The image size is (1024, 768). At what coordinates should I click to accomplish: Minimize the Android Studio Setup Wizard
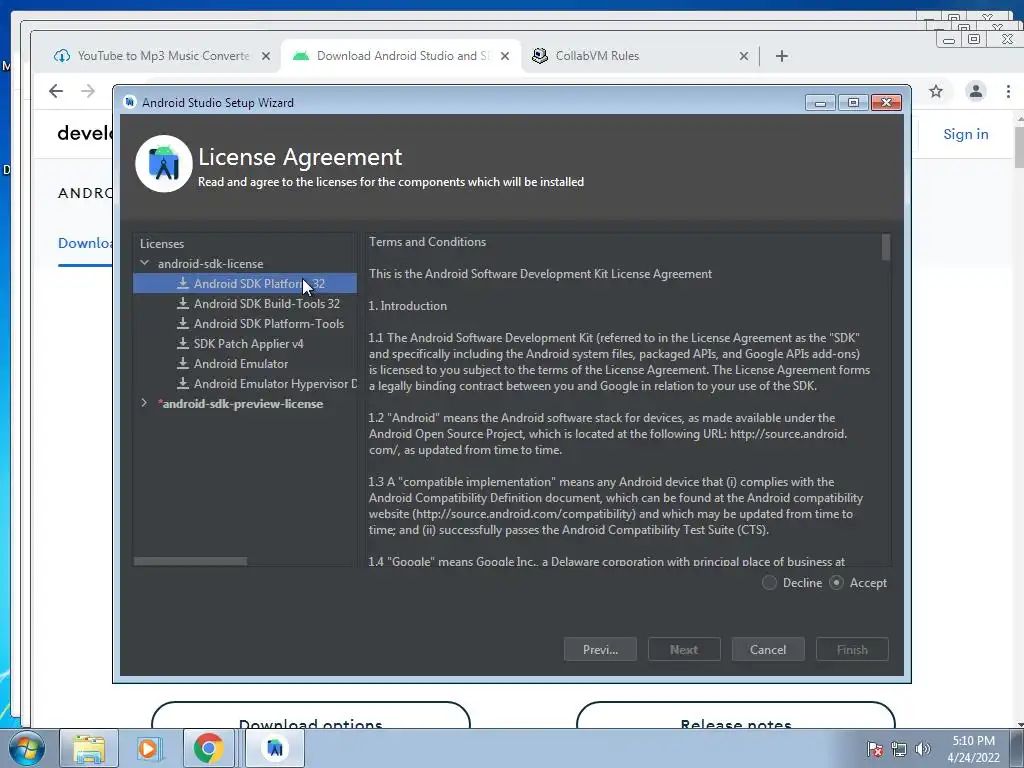pyautogui.click(x=820, y=103)
